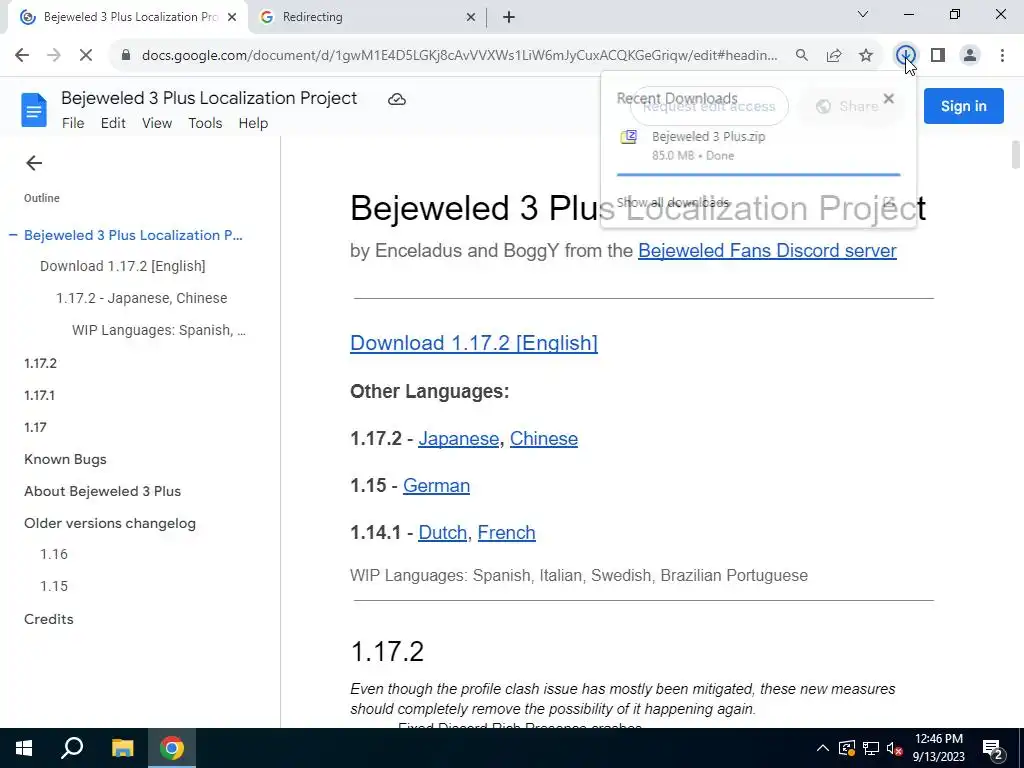
Task: Jump to WIP Languages outline item
Action: click(x=159, y=330)
